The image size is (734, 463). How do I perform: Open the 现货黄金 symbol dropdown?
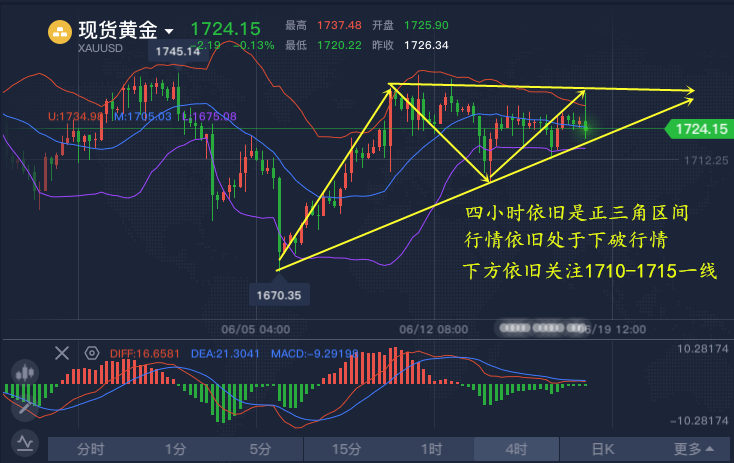point(169,32)
